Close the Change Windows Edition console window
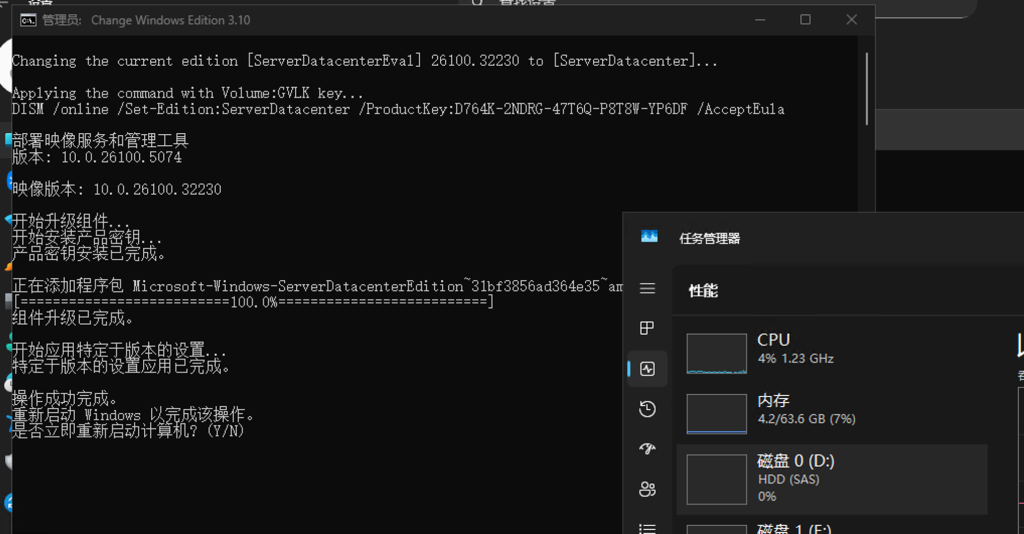The width and height of the screenshot is (1024, 534). click(x=852, y=20)
